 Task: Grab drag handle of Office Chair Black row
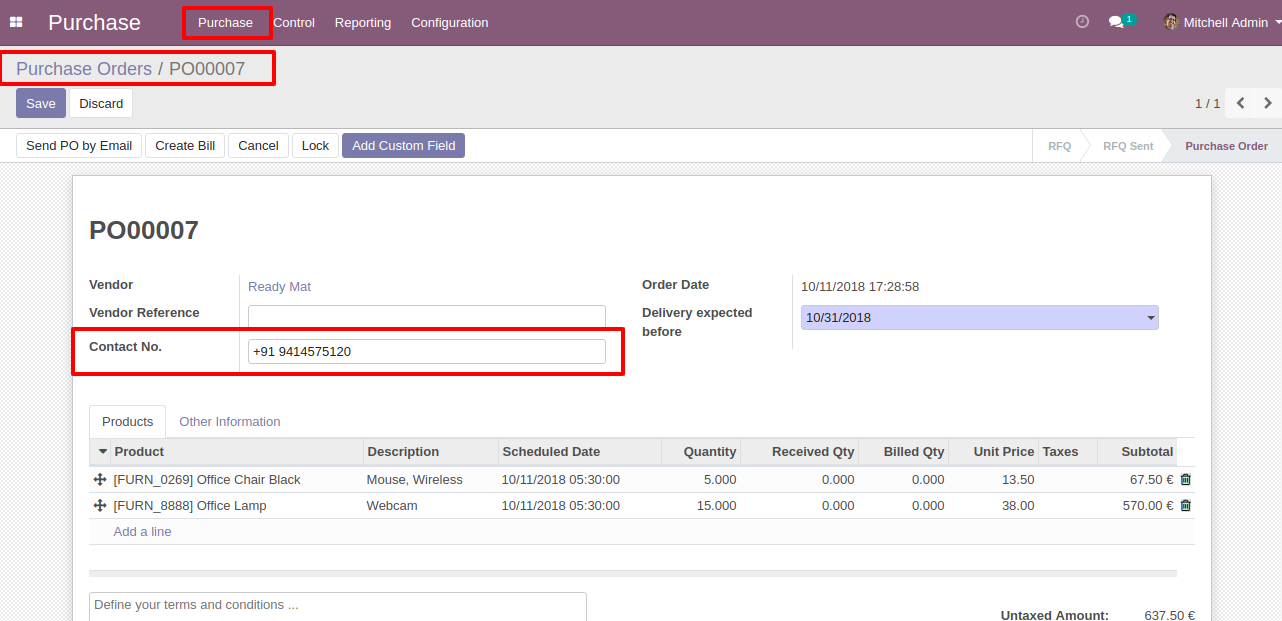[x=100, y=480]
